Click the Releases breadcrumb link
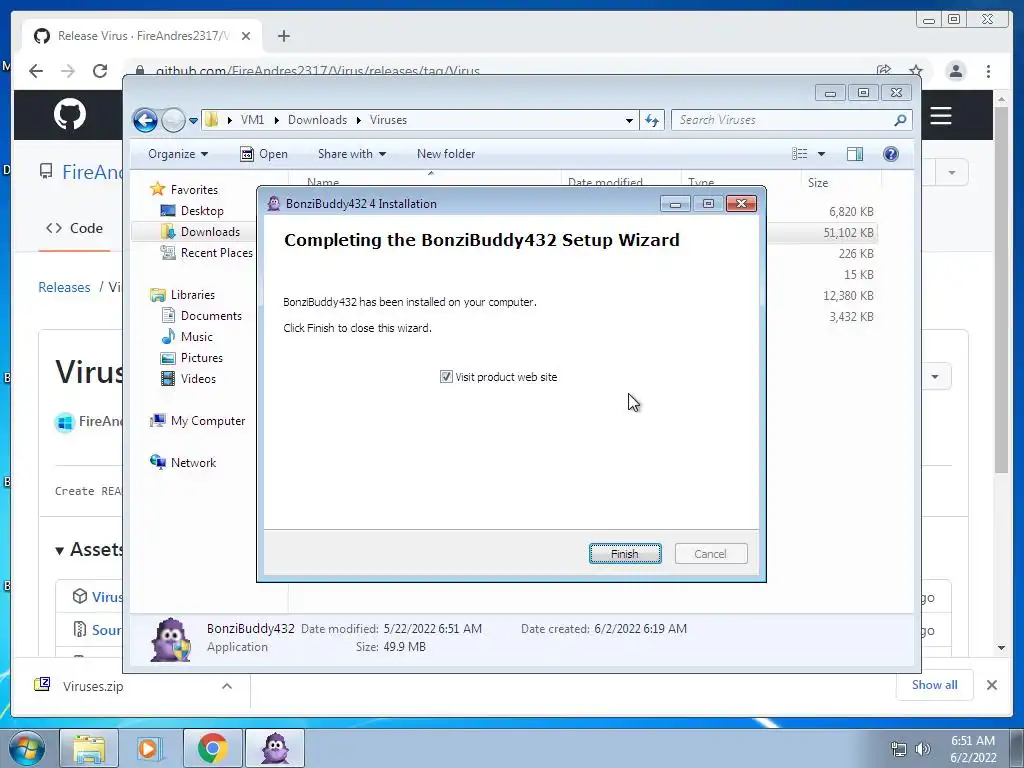This screenshot has height=768, width=1024. (64, 287)
